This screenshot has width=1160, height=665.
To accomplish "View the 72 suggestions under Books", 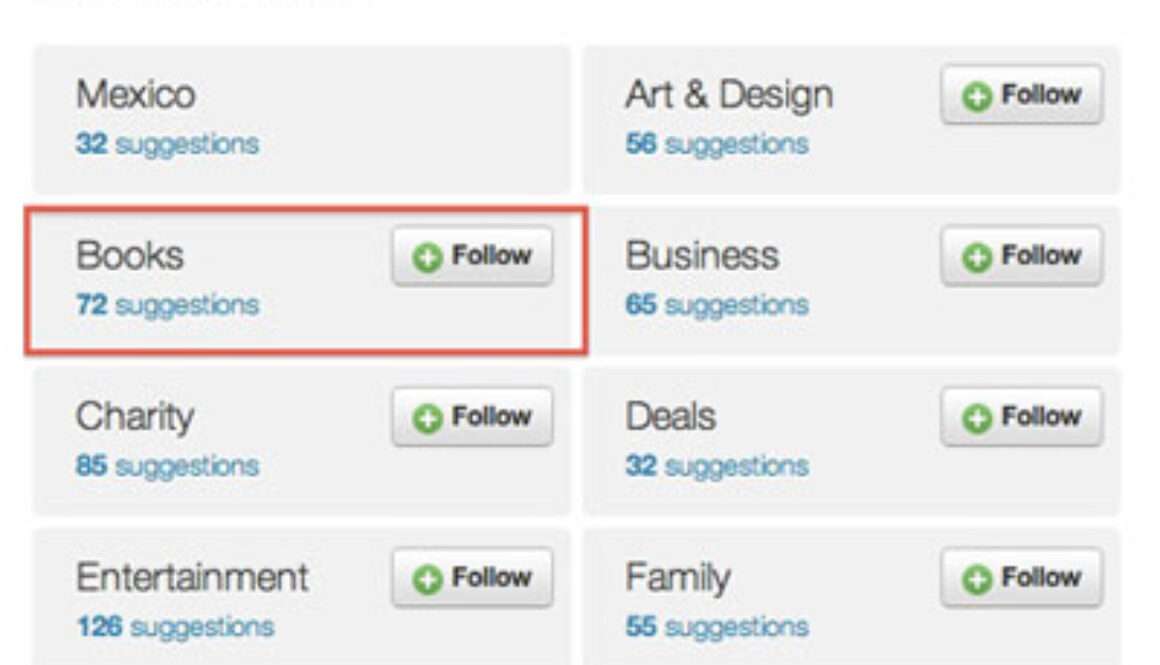I will click(x=167, y=305).
